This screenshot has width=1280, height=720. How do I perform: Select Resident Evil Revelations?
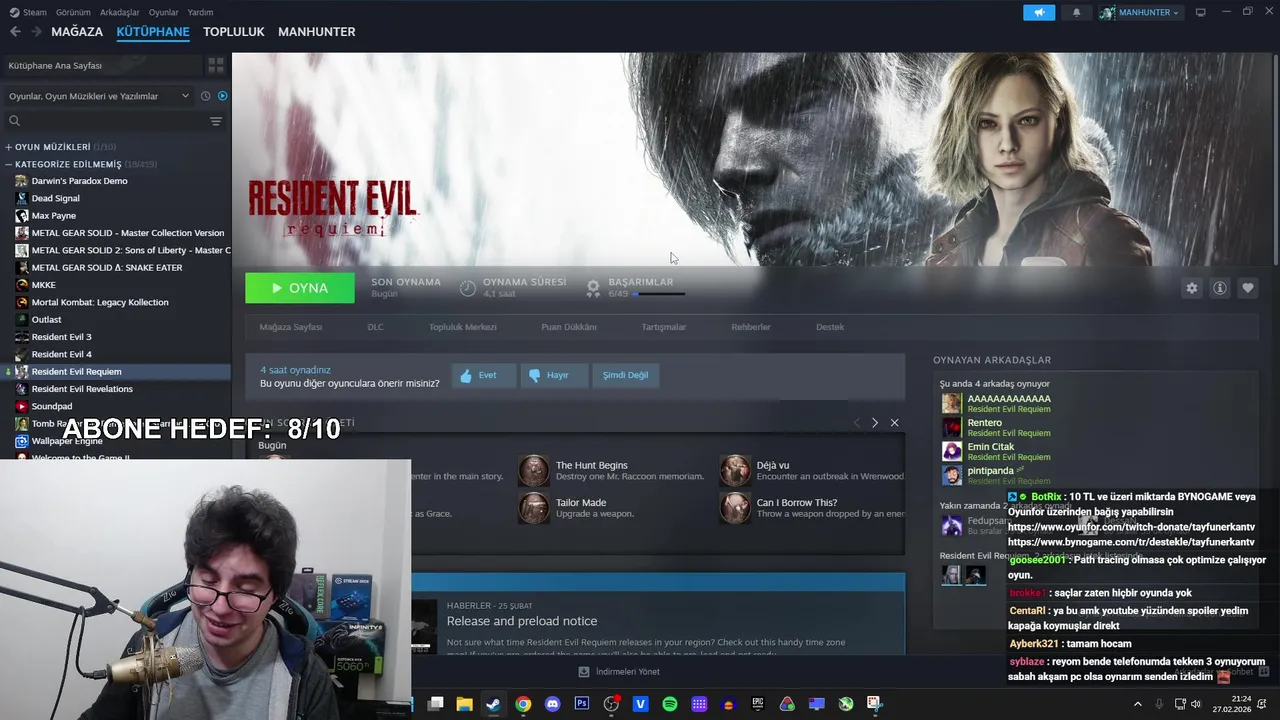click(x=81, y=389)
